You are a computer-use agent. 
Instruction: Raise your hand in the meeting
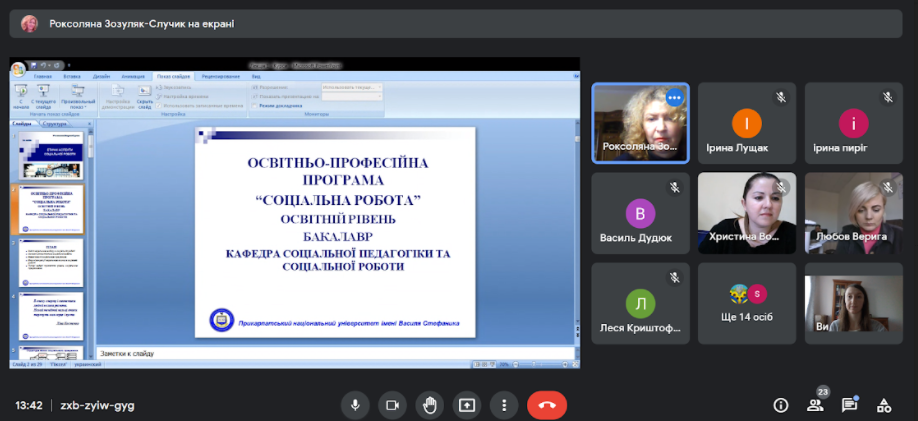point(430,405)
